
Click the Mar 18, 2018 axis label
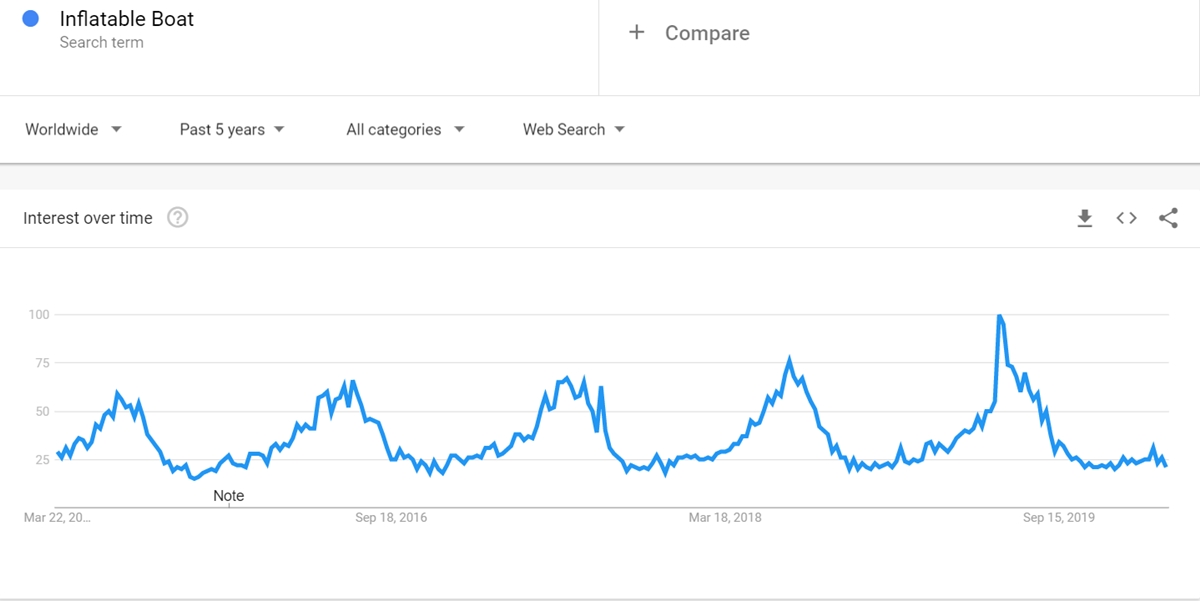point(725,518)
